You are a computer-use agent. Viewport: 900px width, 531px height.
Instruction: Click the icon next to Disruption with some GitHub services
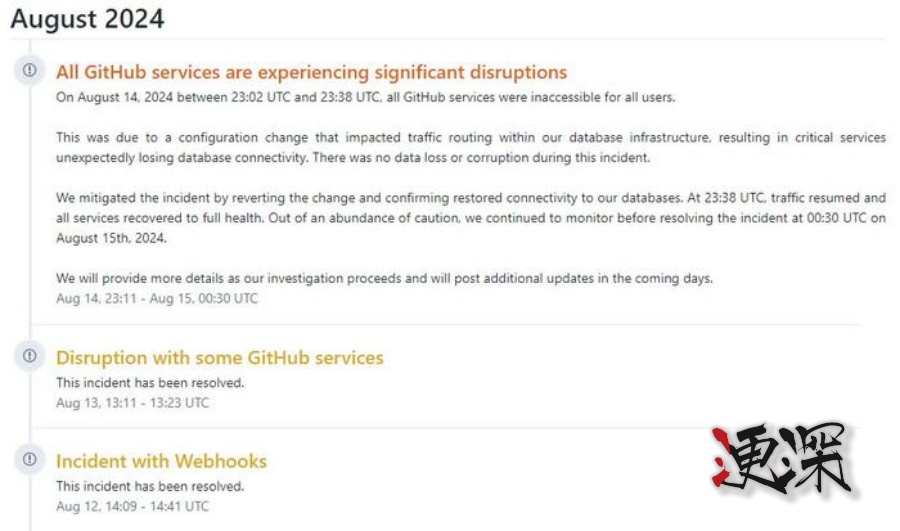(x=30, y=356)
